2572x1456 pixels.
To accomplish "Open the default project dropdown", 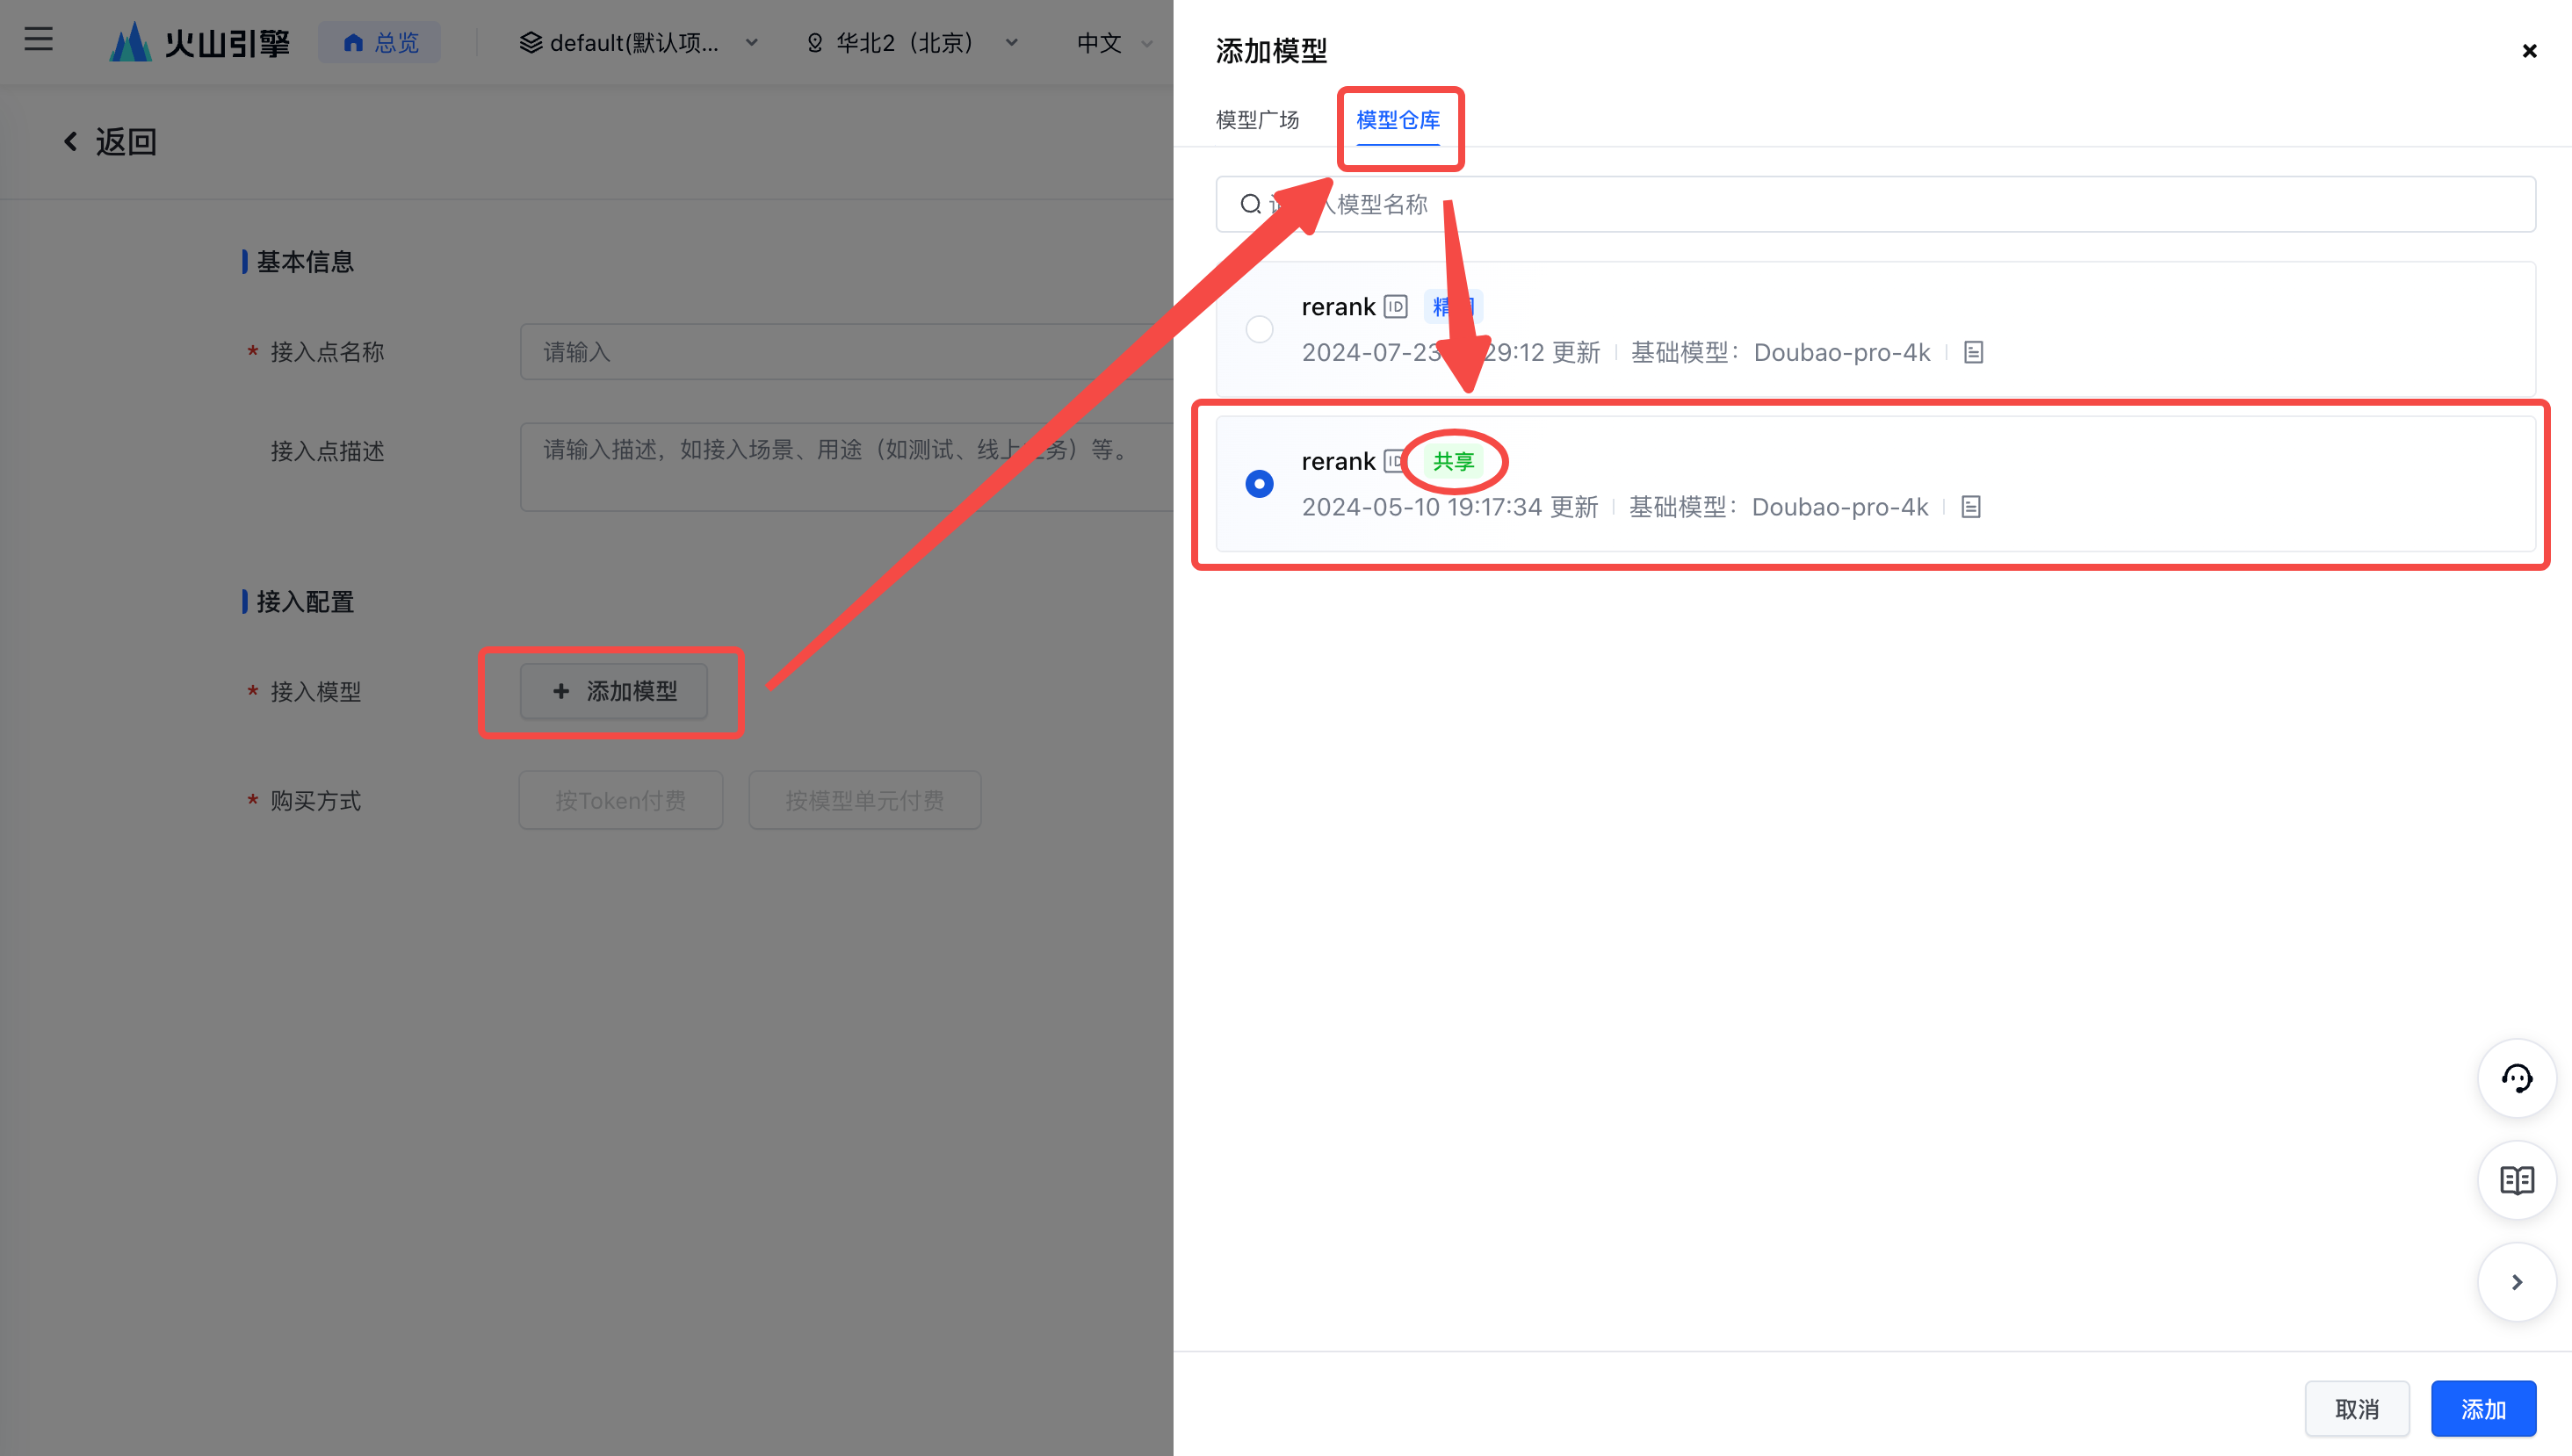I will coord(638,43).
